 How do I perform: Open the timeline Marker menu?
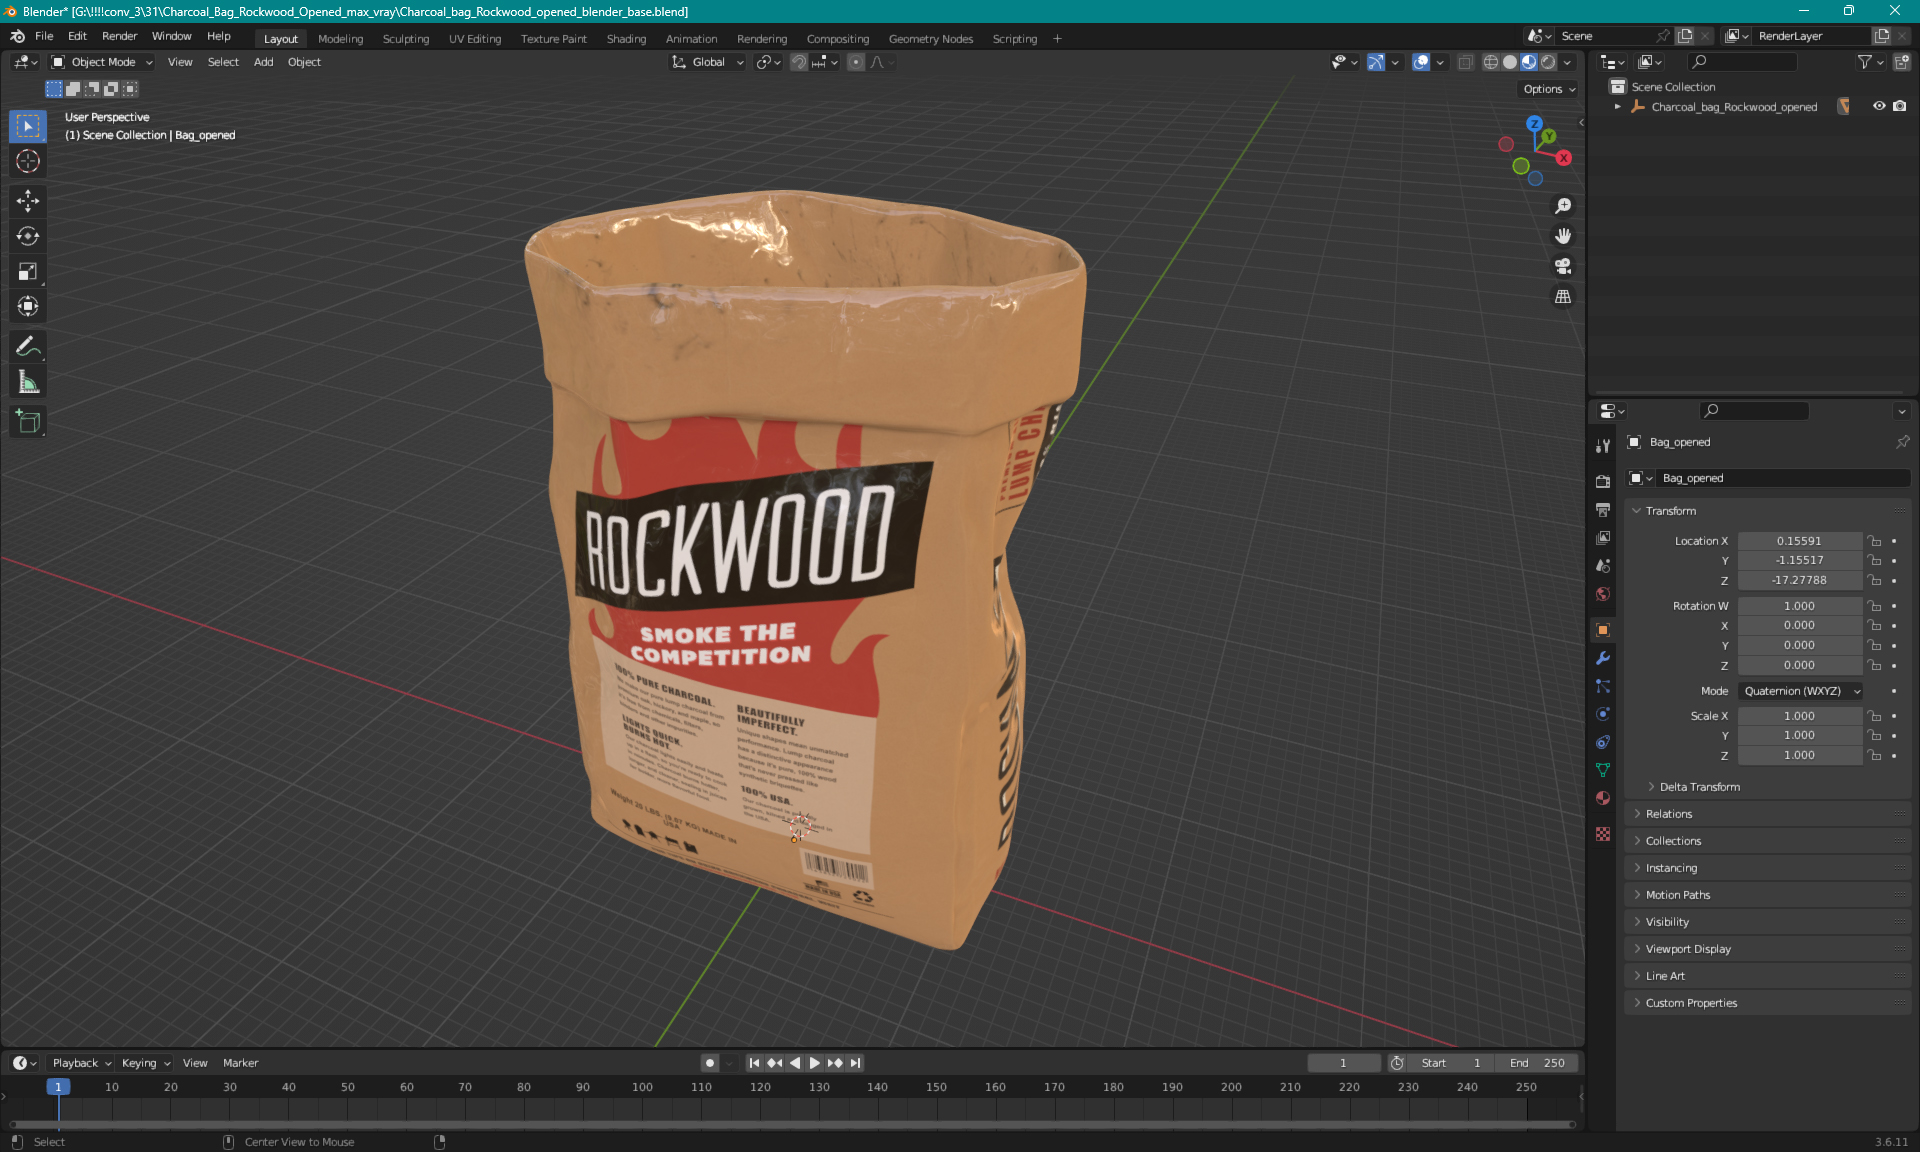[x=240, y=1063]
